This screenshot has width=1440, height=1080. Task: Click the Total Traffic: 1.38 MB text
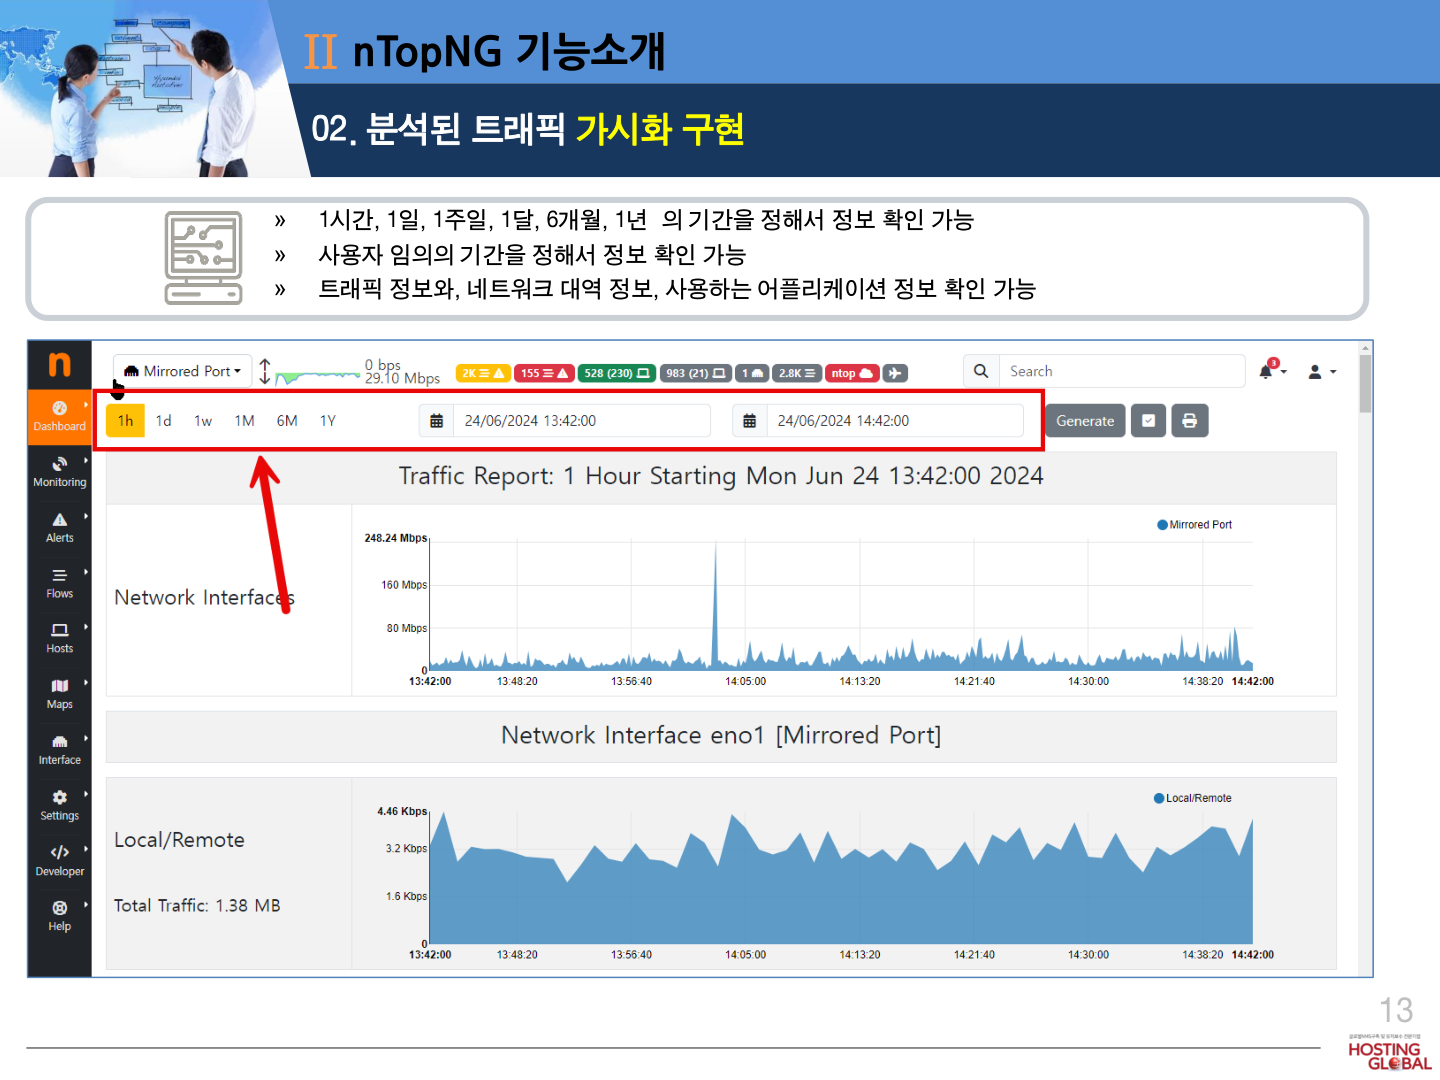197,906
